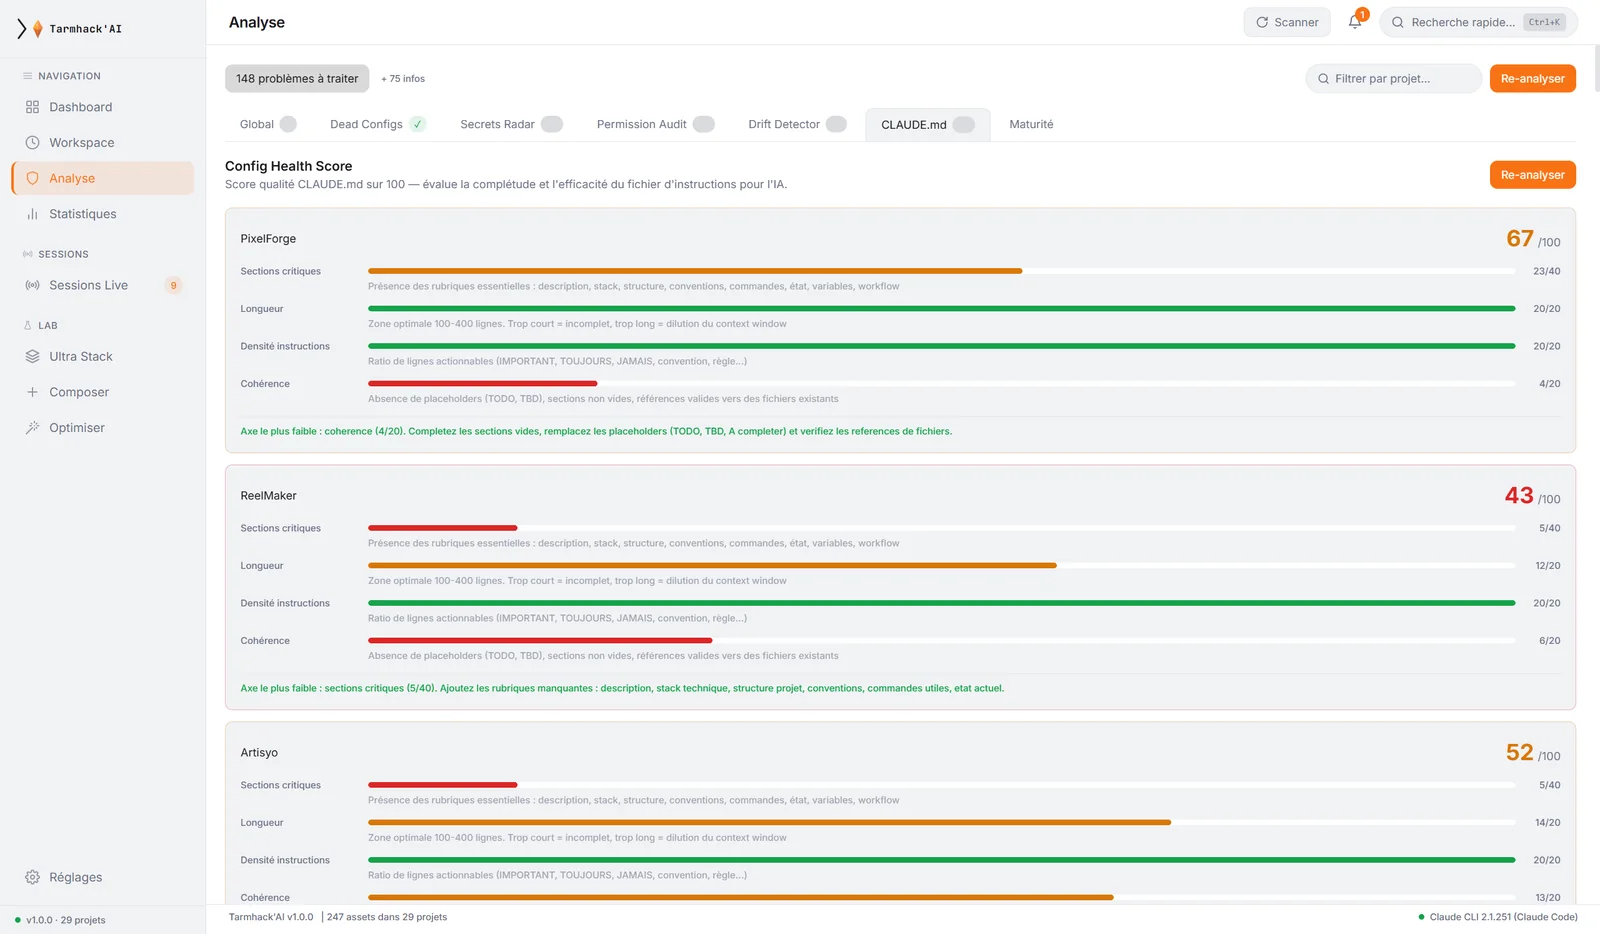Click the Claude CLI 2.1.251 status indicator

[1498, 917]
